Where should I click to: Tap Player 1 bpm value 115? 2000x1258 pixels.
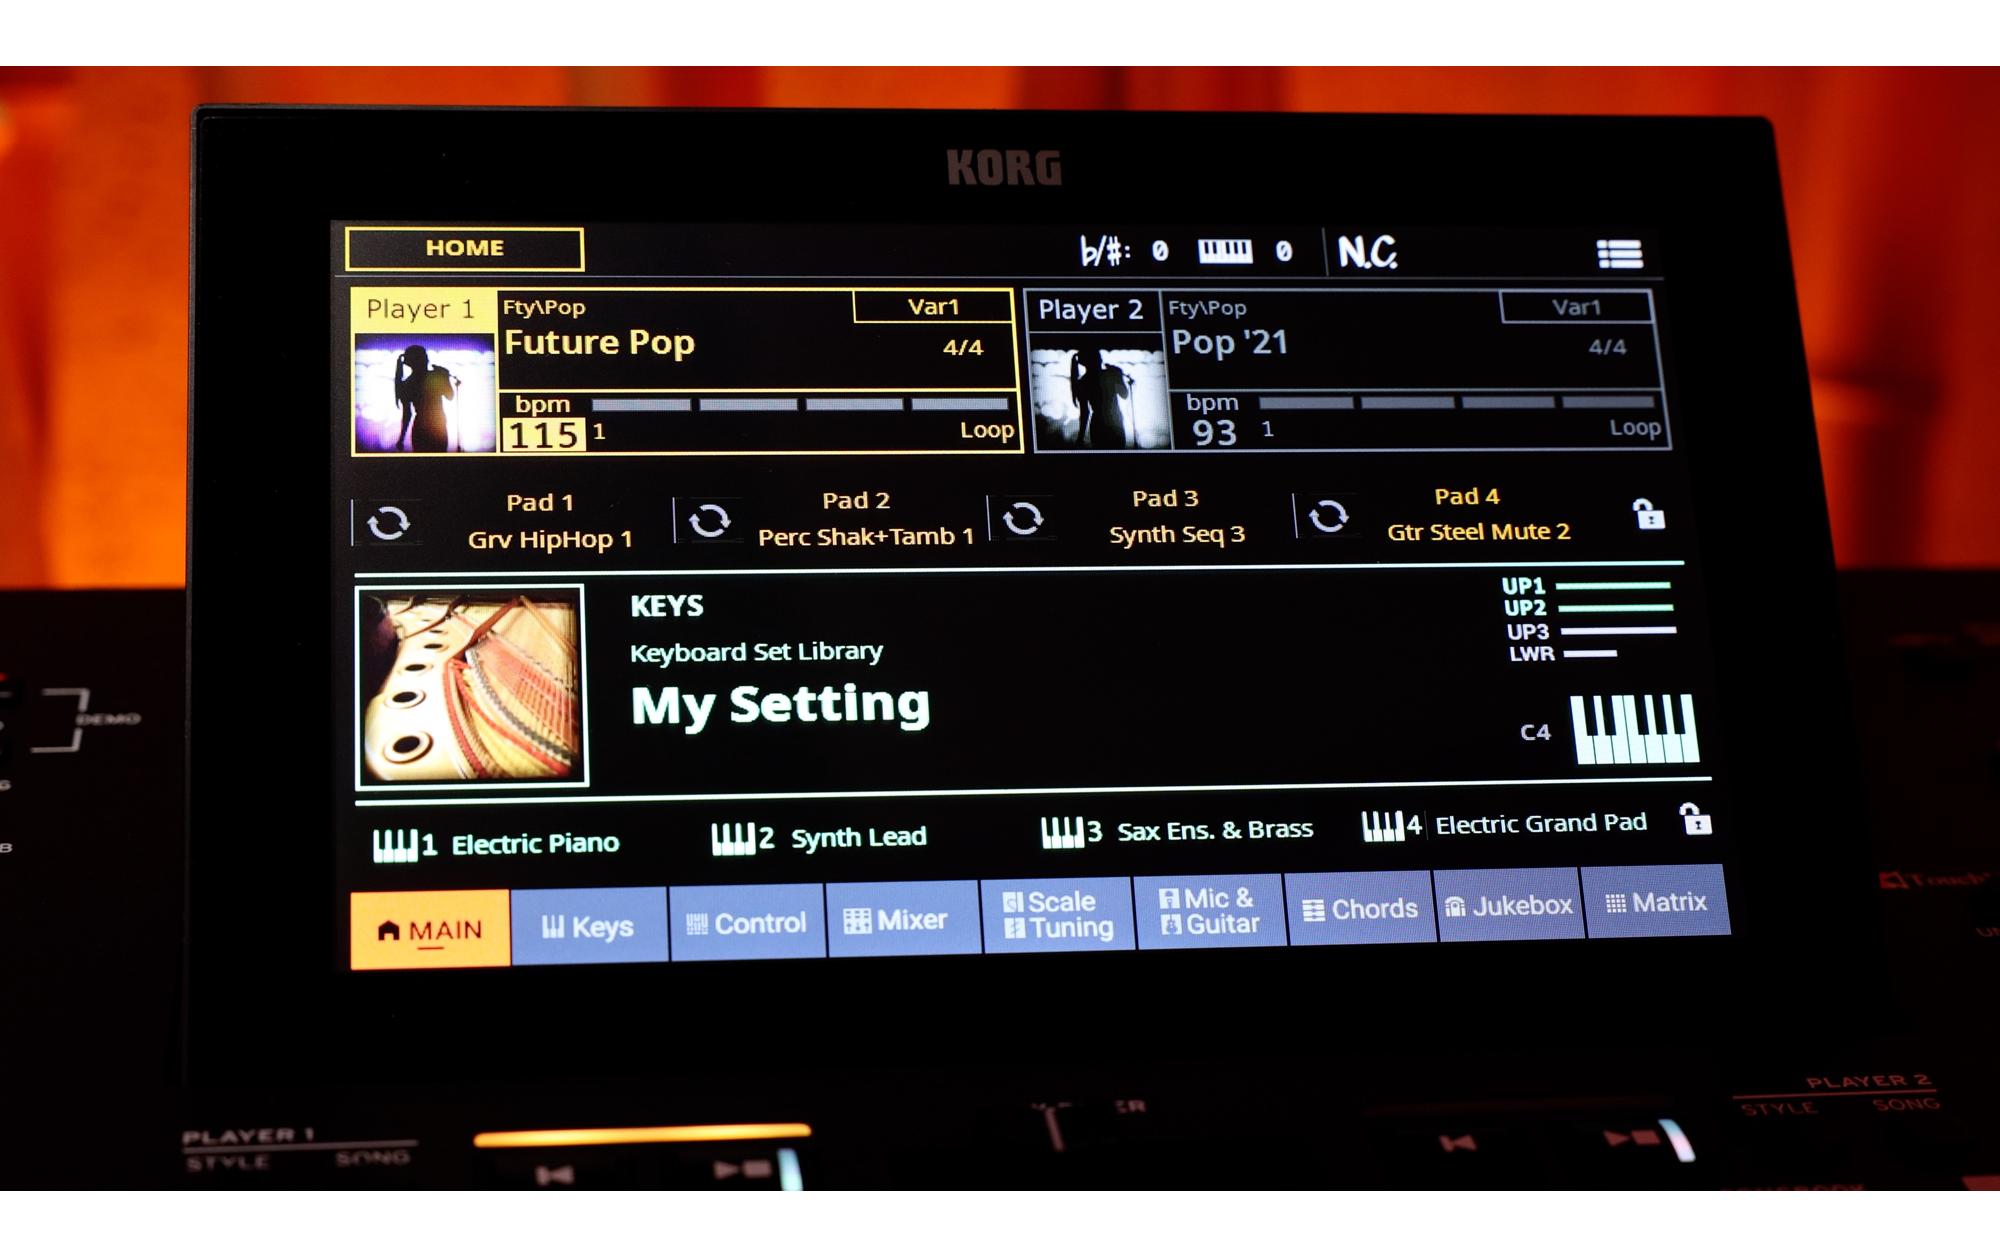(544, 435)
